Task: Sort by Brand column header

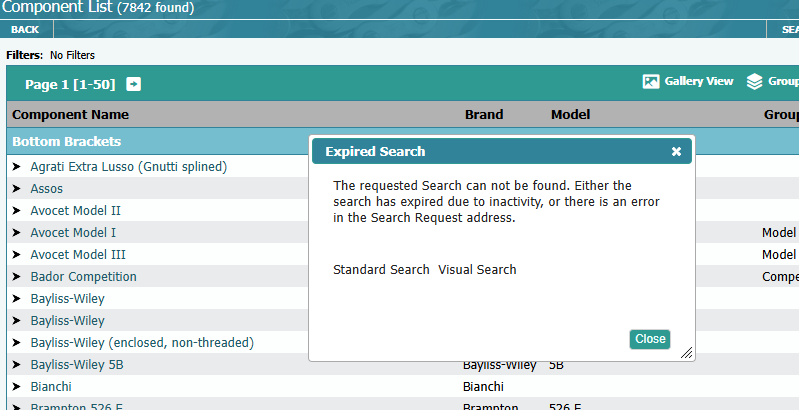Action: coord(484,115)
